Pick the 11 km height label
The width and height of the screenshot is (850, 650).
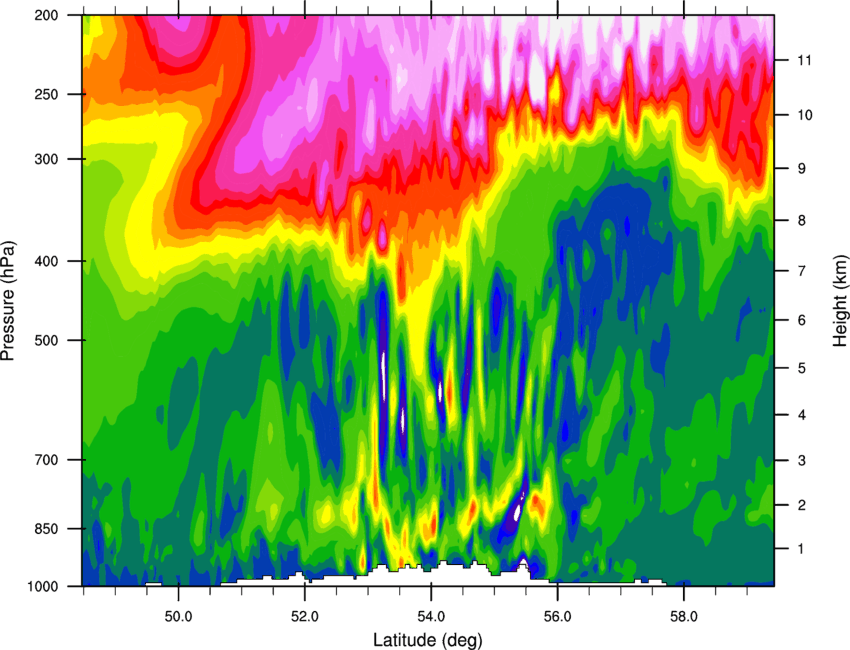pos(804,60)
